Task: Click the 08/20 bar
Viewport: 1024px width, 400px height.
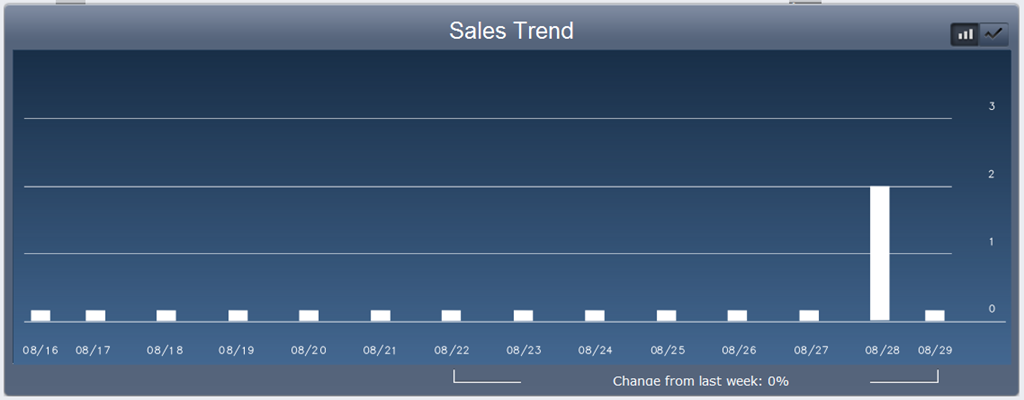Action: [x=309, y=315]
